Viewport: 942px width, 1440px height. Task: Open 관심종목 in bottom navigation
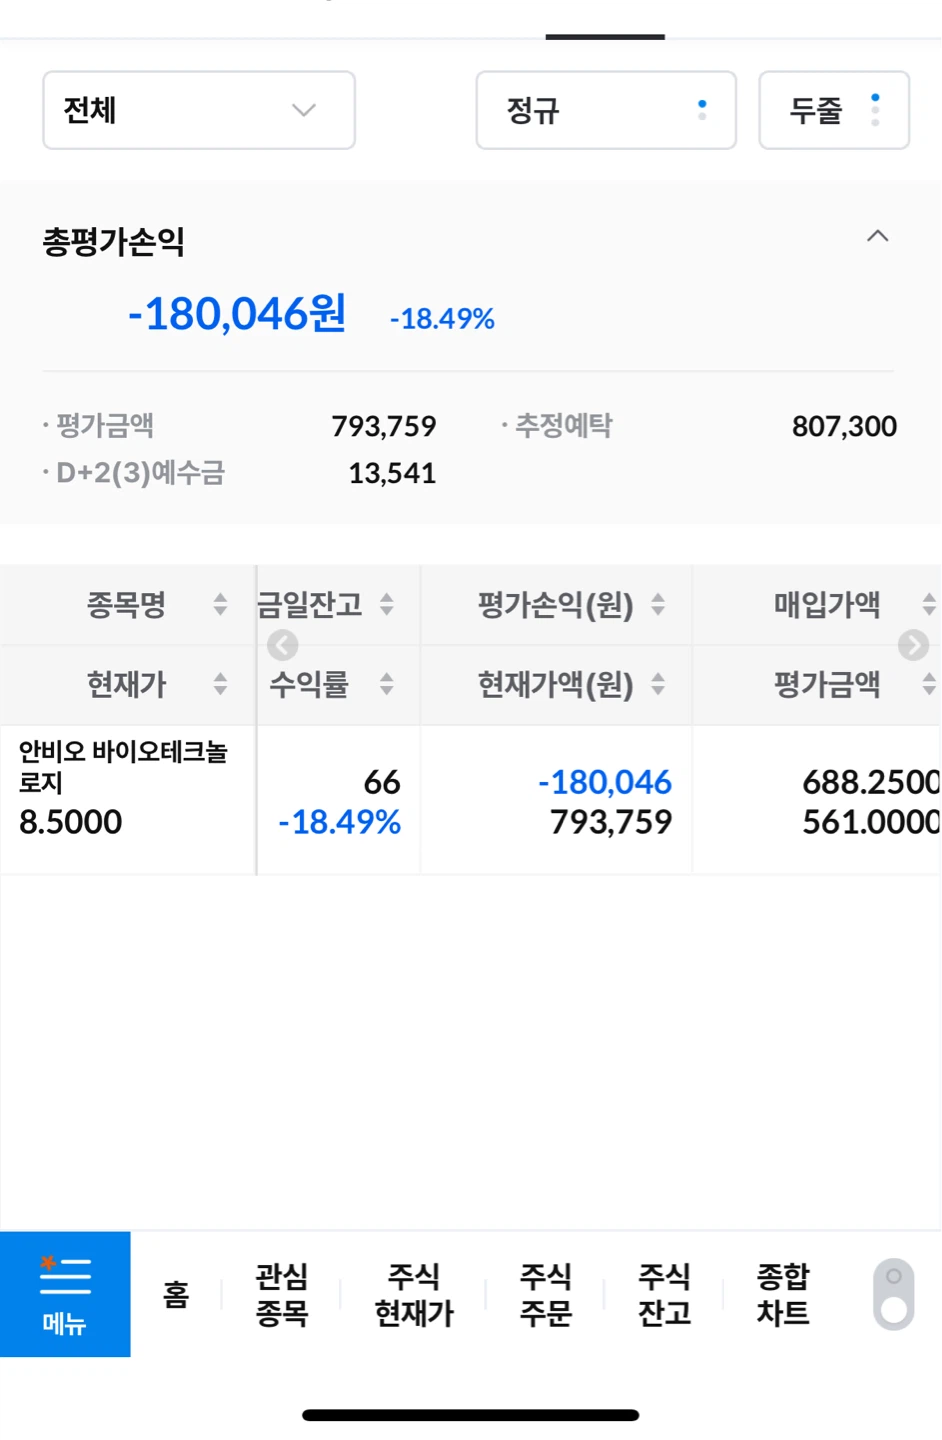coord(282,1294)
